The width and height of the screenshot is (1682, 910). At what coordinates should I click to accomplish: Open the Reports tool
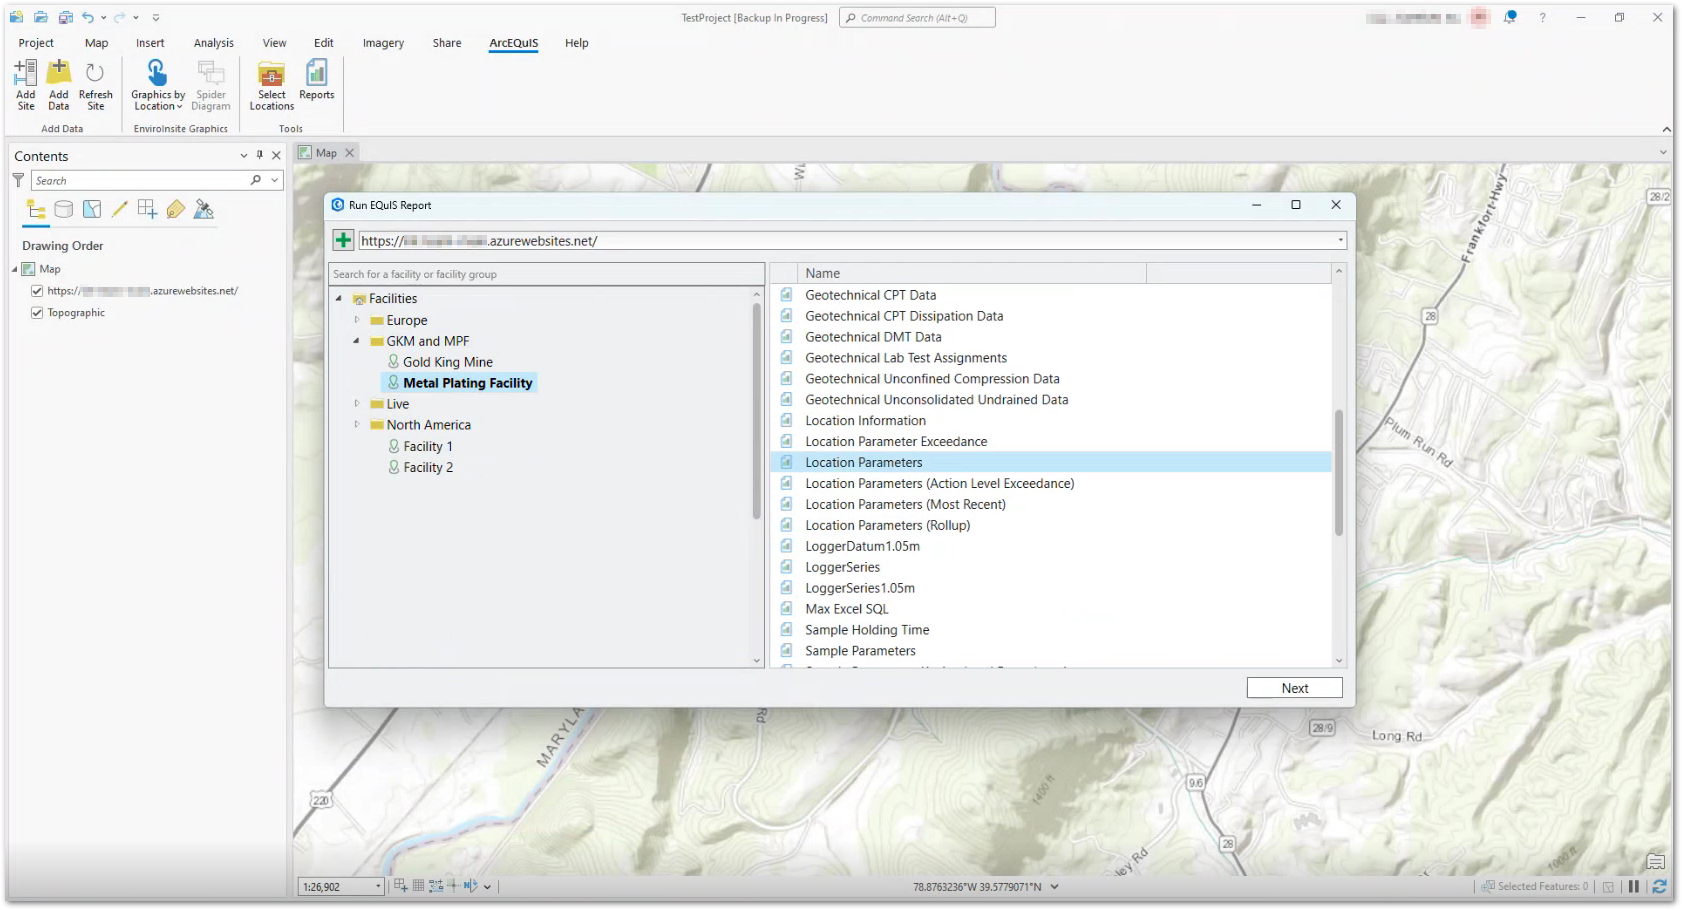316,80
